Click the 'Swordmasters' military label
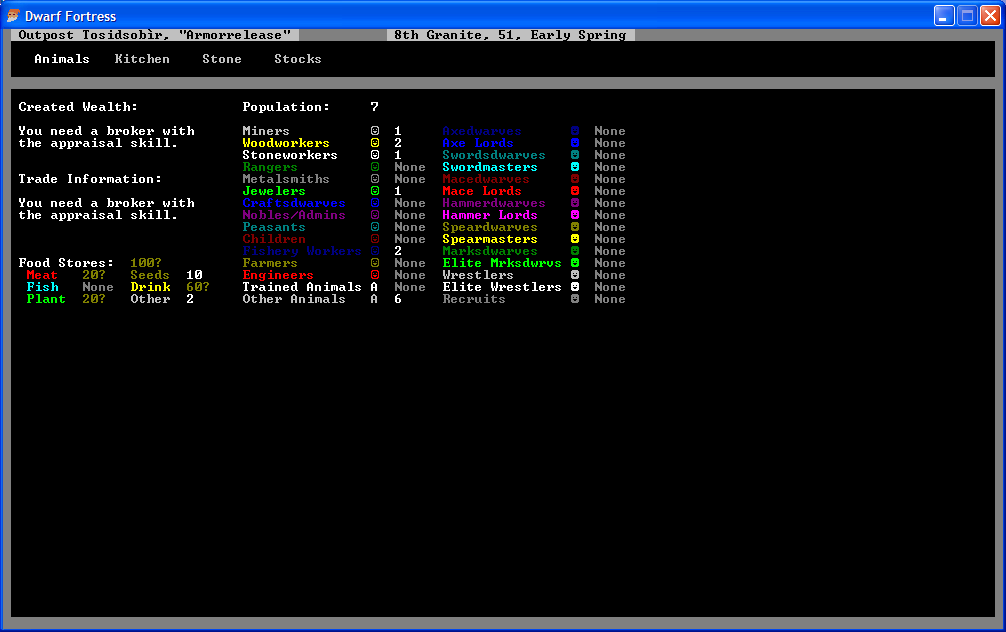This screenshot has width=1006, height=632. tap(490, 167)
